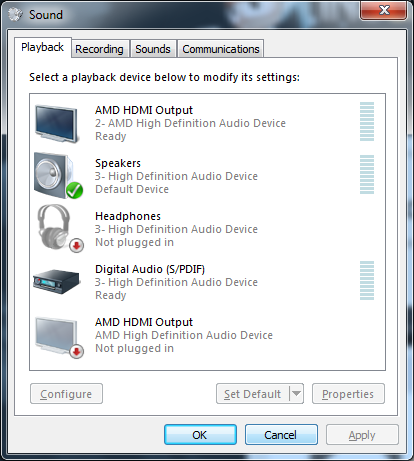This screenshot has height=461, width=414.
Task: Click the Playback tab
Action: pyautogui.click(x=43, y=47)
